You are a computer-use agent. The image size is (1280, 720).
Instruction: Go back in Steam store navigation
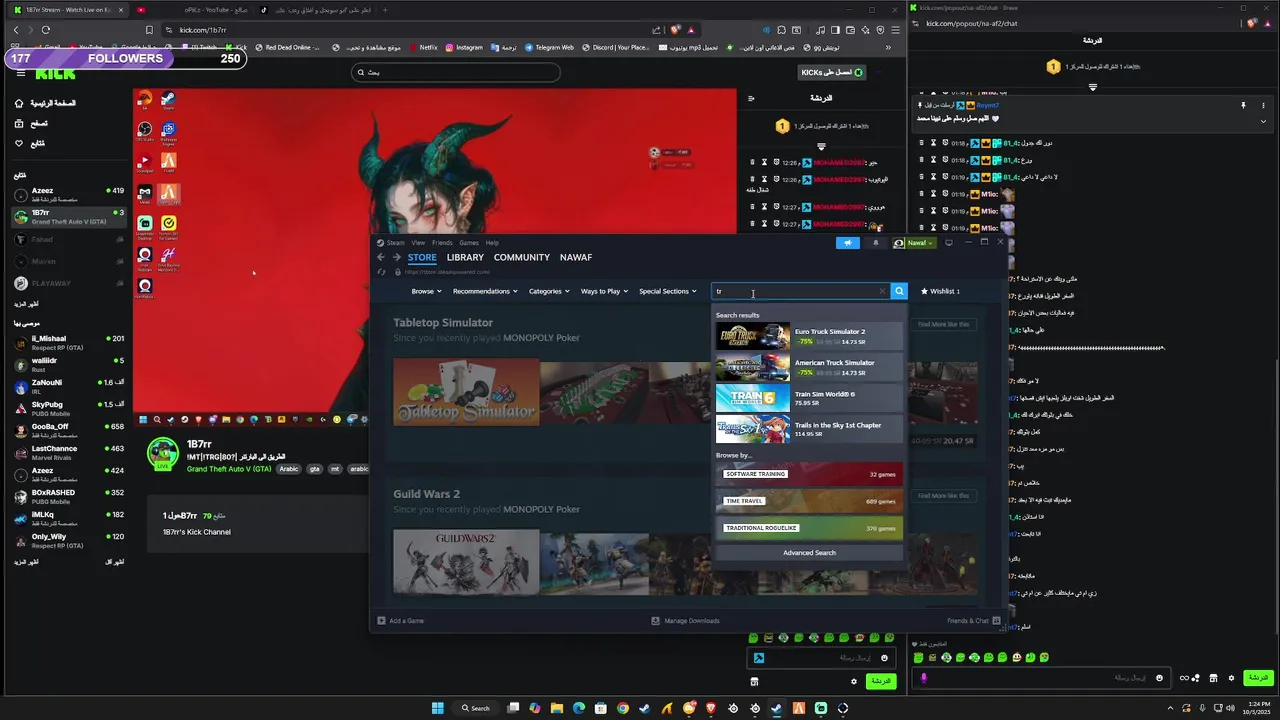pos(380,257)
